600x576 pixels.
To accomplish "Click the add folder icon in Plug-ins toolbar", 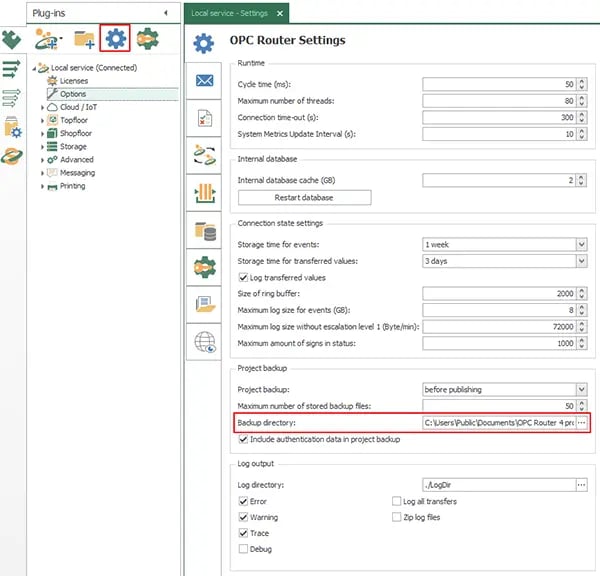I will point(84,40).
